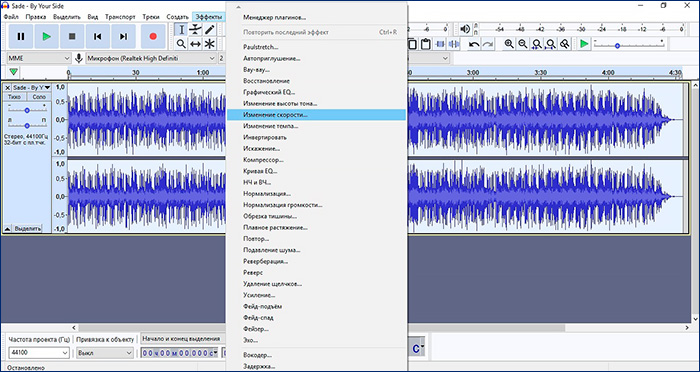Select the Zoom magnifier tool
Screen dimensions: 700x372
click(x=181, y=44)
